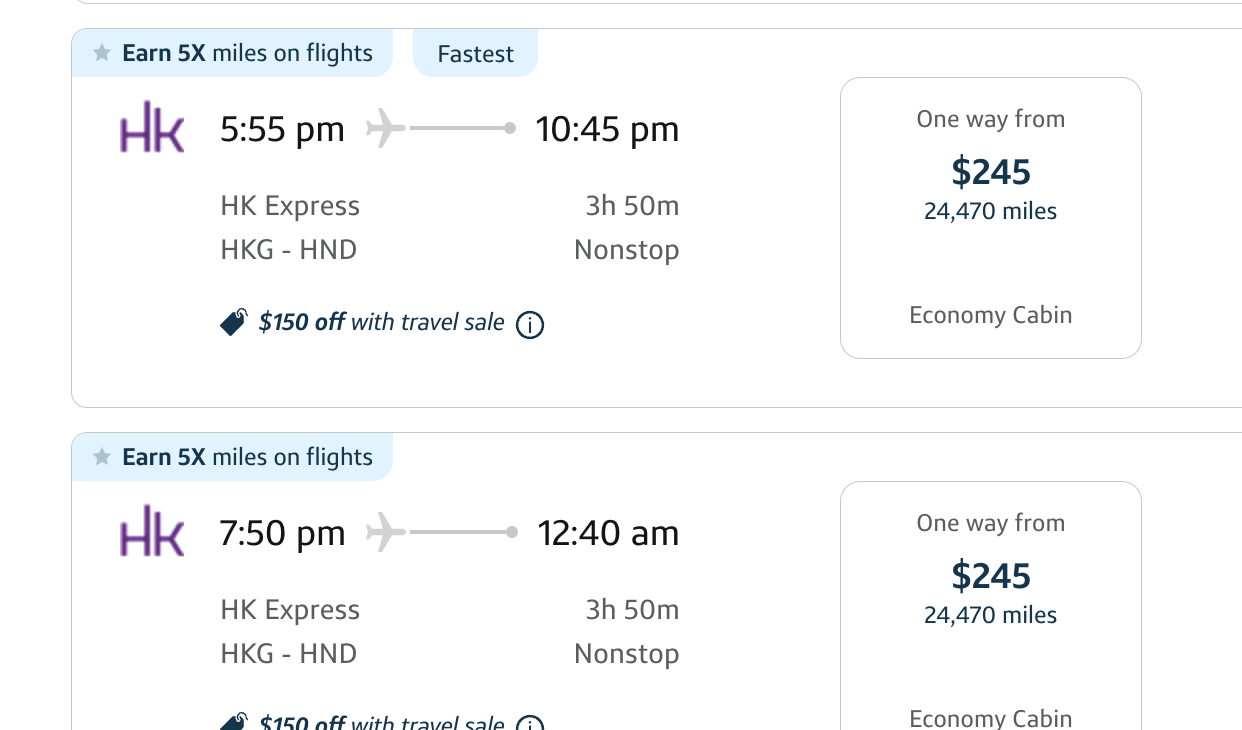
Task: Click the second Earn 5X miles on flights banner
Action: [246, 457]
